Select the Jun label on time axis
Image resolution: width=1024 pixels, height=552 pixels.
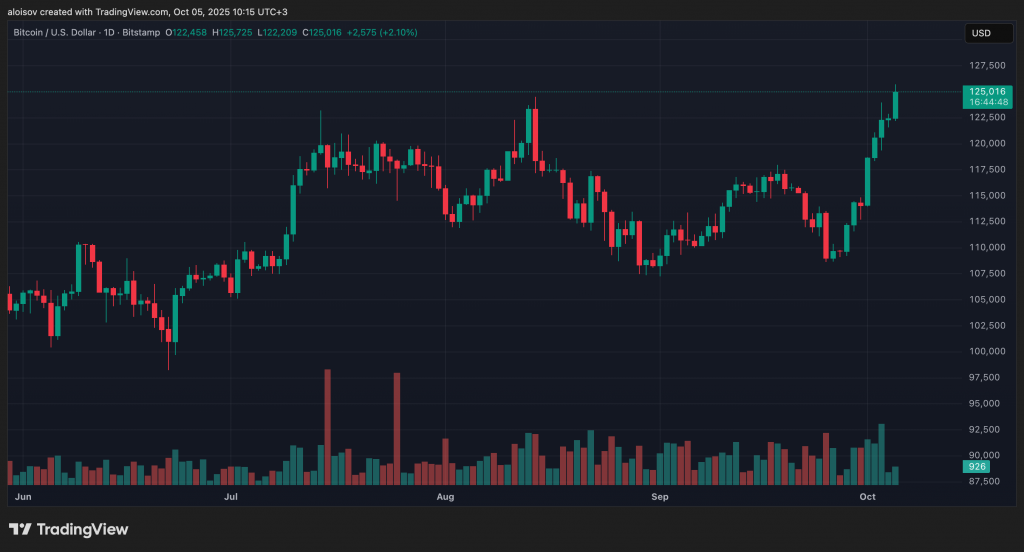click(x=24, y=496)
